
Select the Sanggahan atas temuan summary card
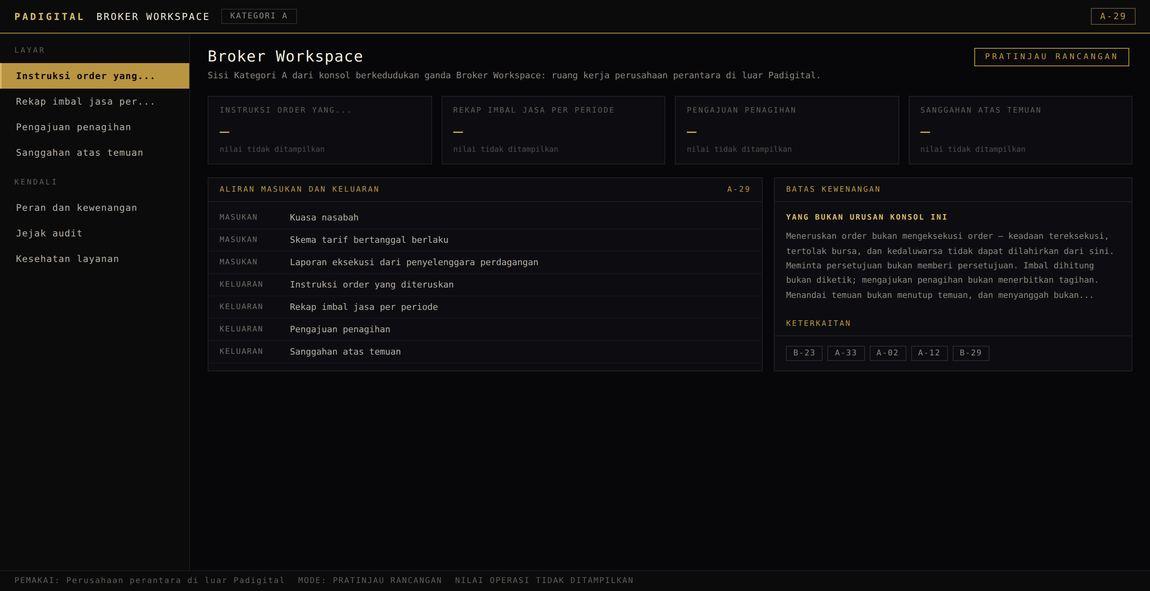[x=1020, y=130]
